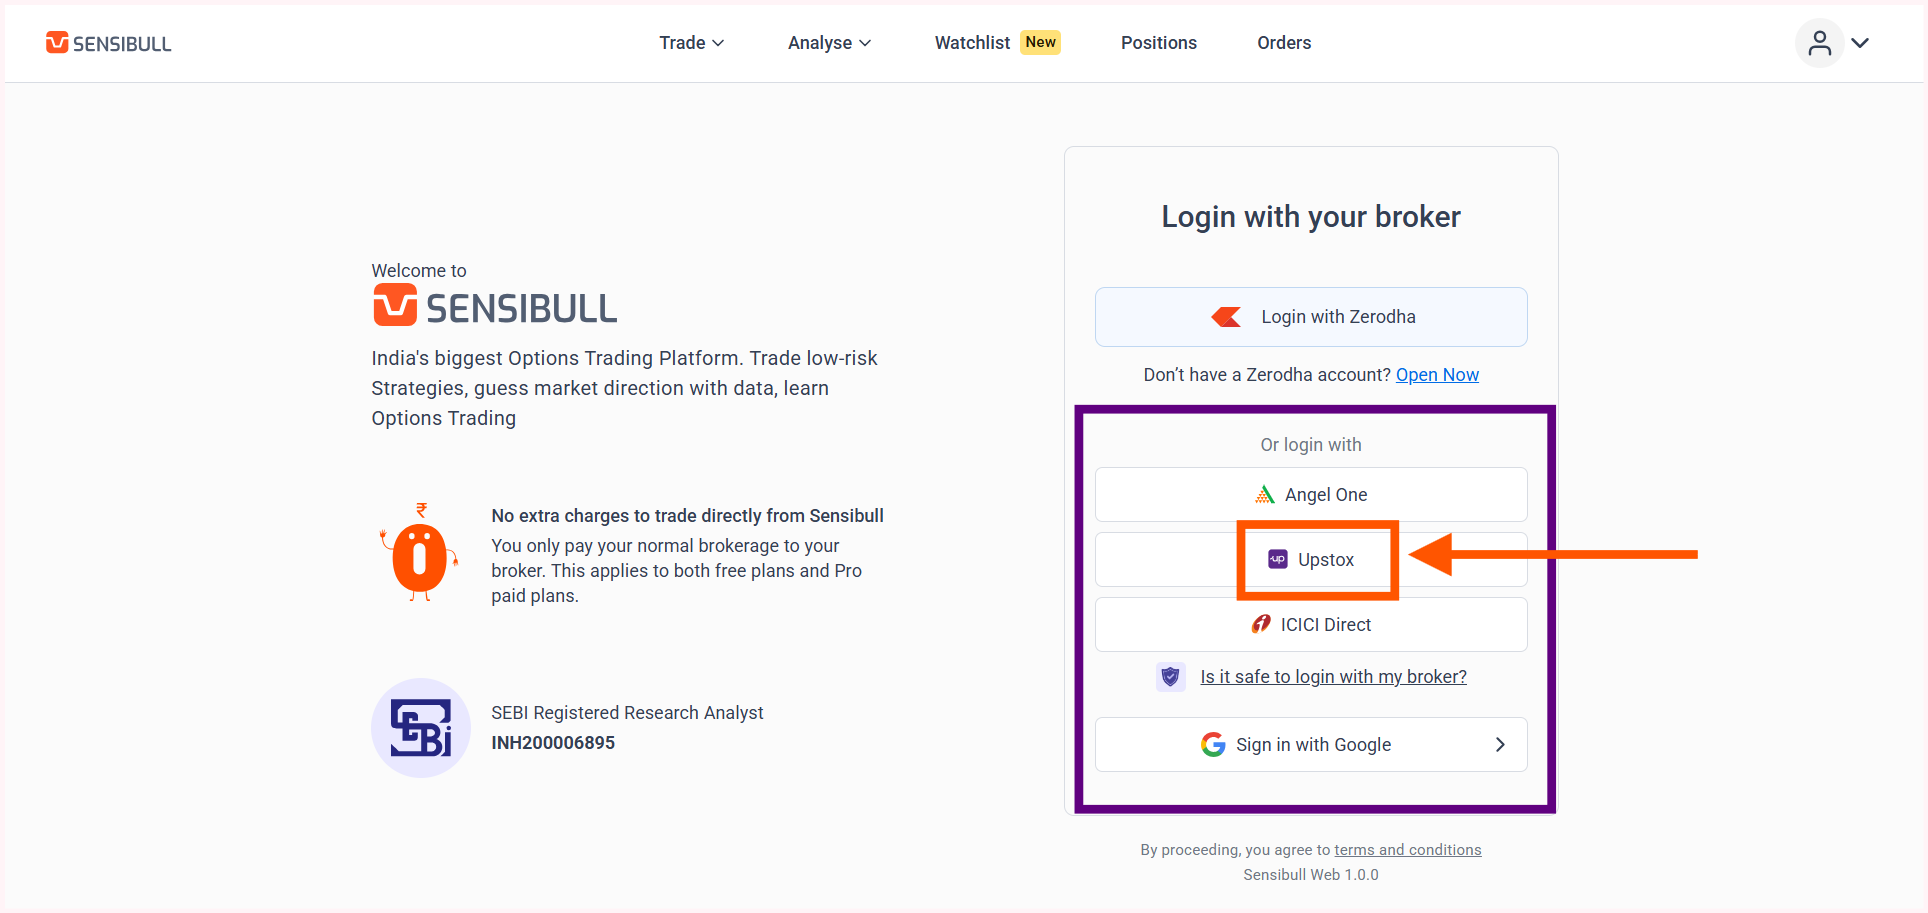Screen dimensions: 1928x913
Task: Select the INH200006895 registration number
Action: (553, 743)
